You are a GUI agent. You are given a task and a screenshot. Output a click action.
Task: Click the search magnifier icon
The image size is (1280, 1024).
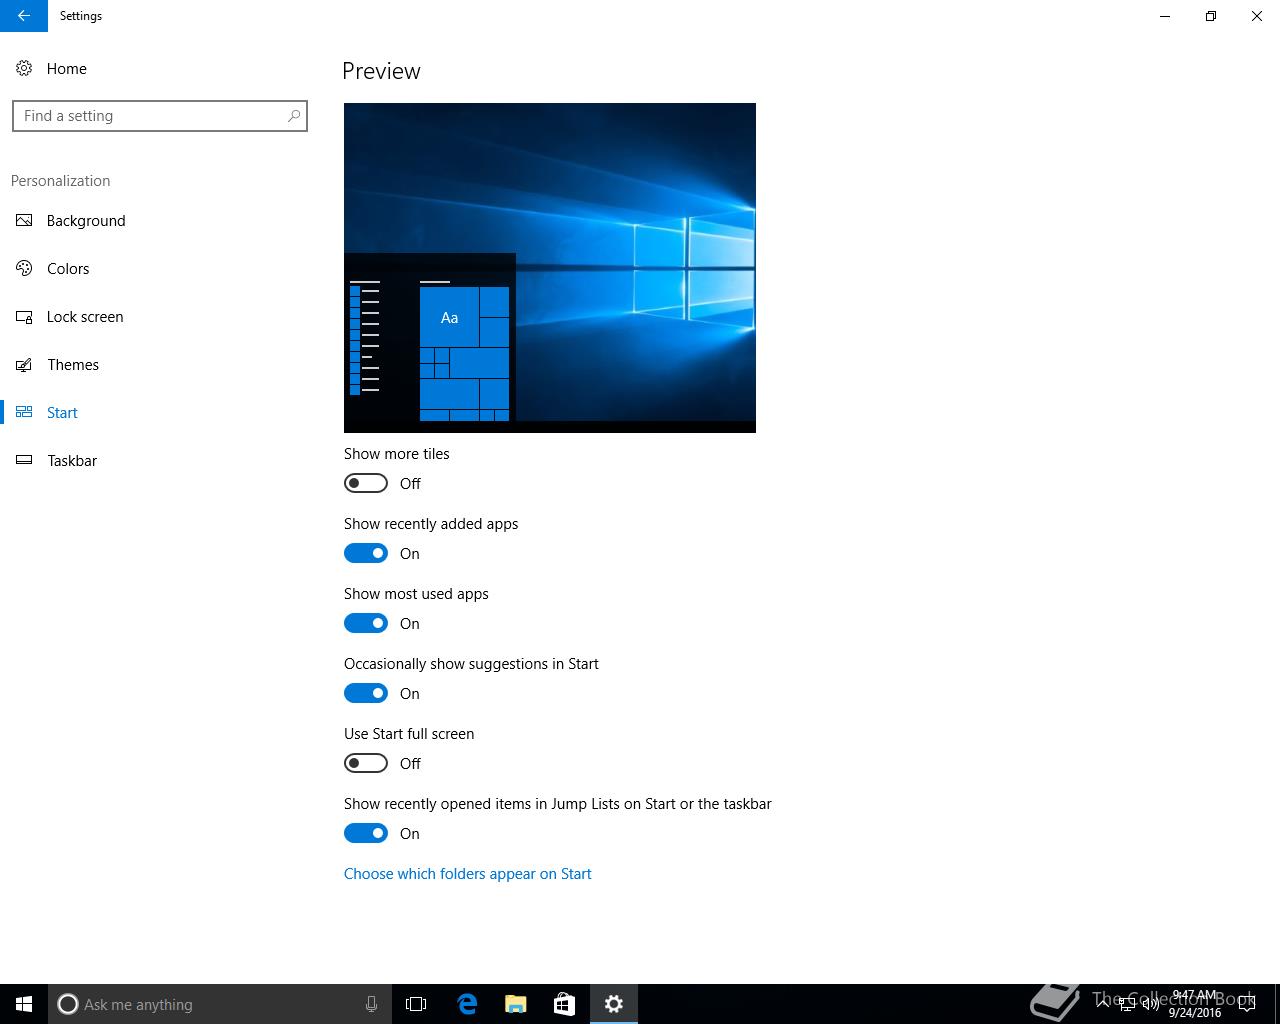point(294,116)
